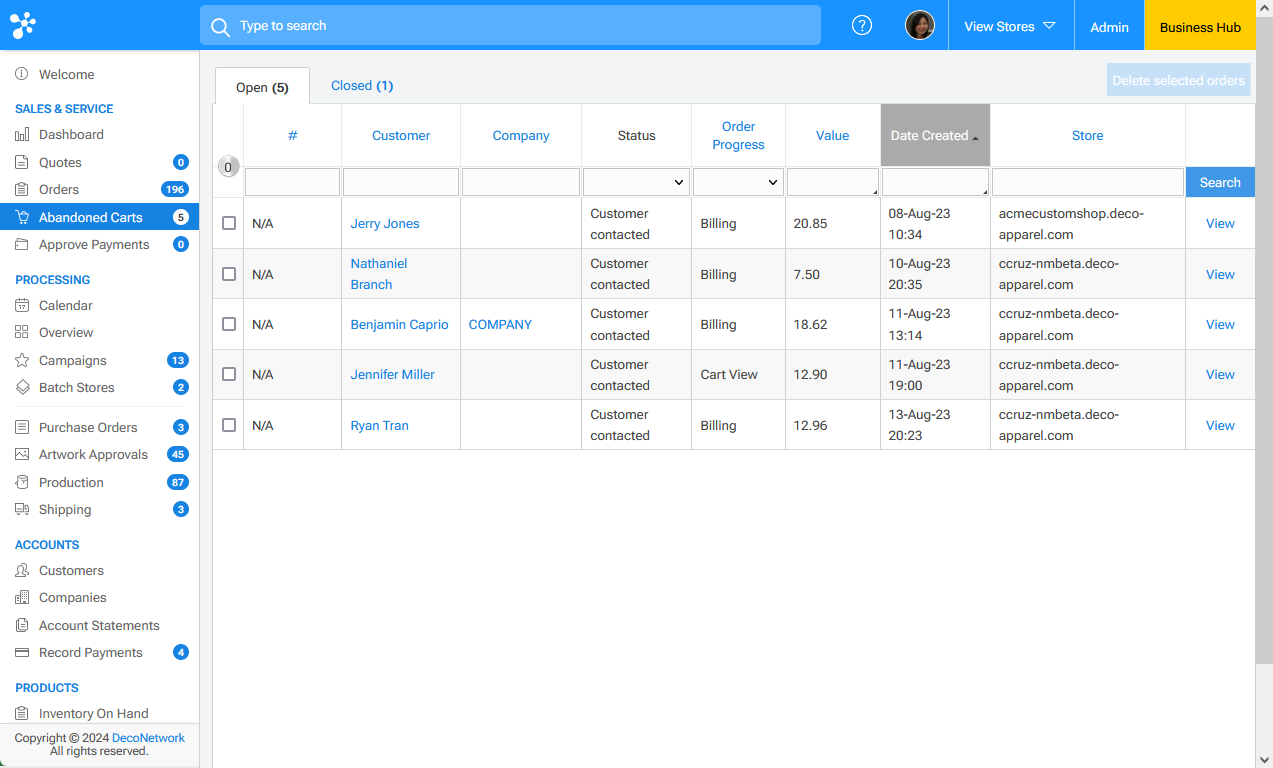1273x768 pixels.
Task: Open Orders in the sidebar menu
Action: 59,190
